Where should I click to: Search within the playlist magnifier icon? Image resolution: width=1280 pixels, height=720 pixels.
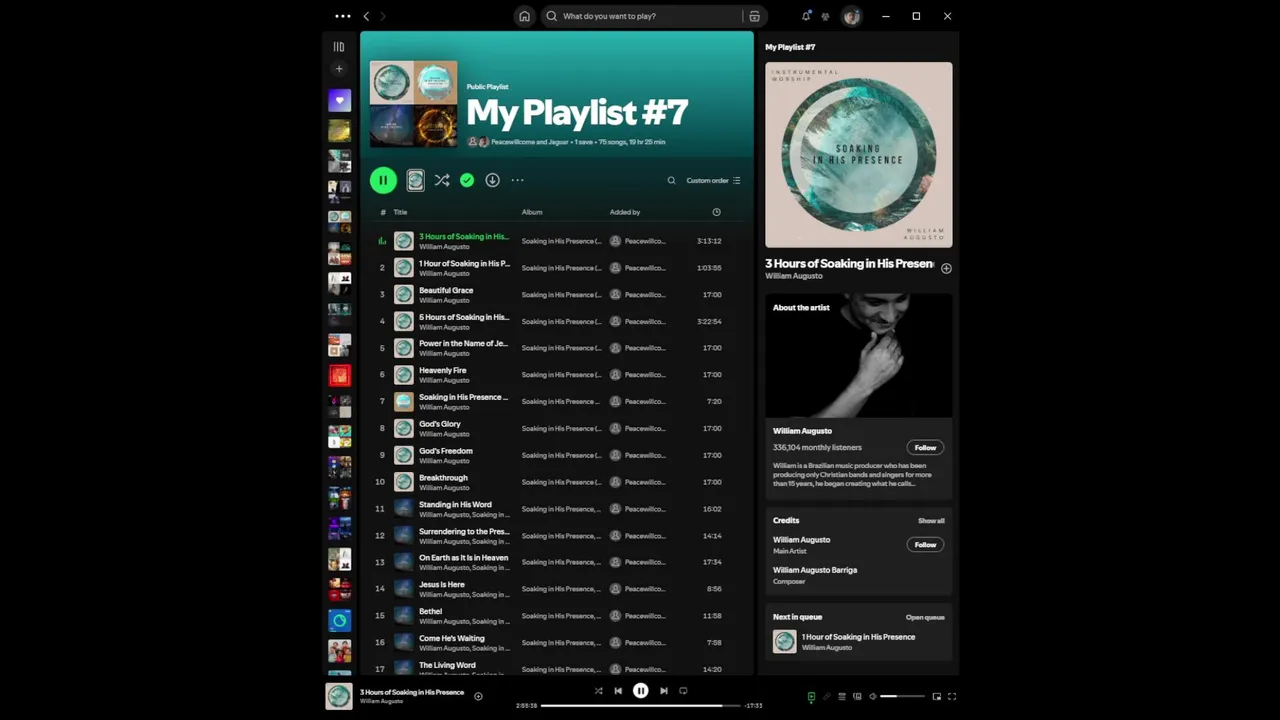tap(671, 181)
